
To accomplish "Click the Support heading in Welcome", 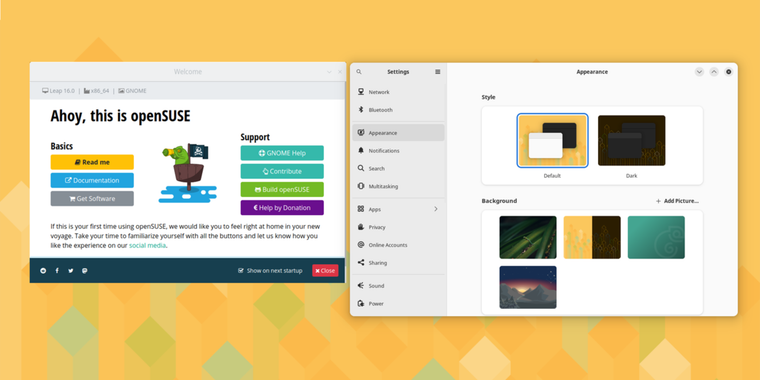I will click(255, 137).
